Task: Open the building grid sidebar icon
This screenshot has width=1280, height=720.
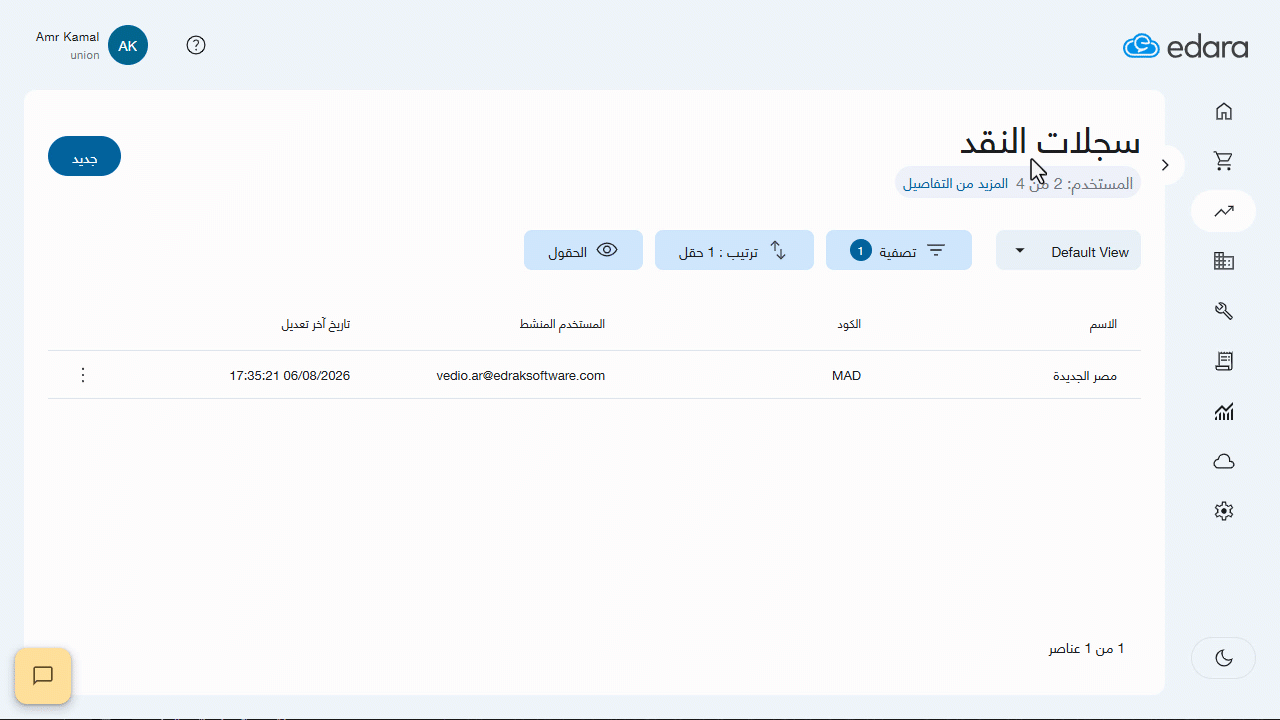Action: 1224,261
